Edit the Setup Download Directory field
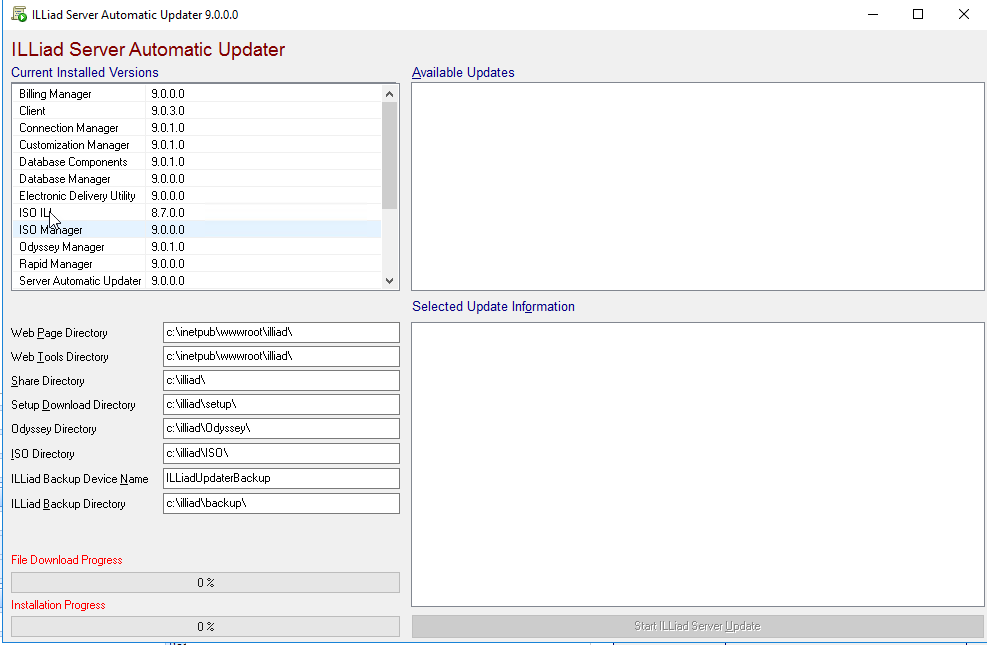987x645 pixels. click(x=280, y=405)
